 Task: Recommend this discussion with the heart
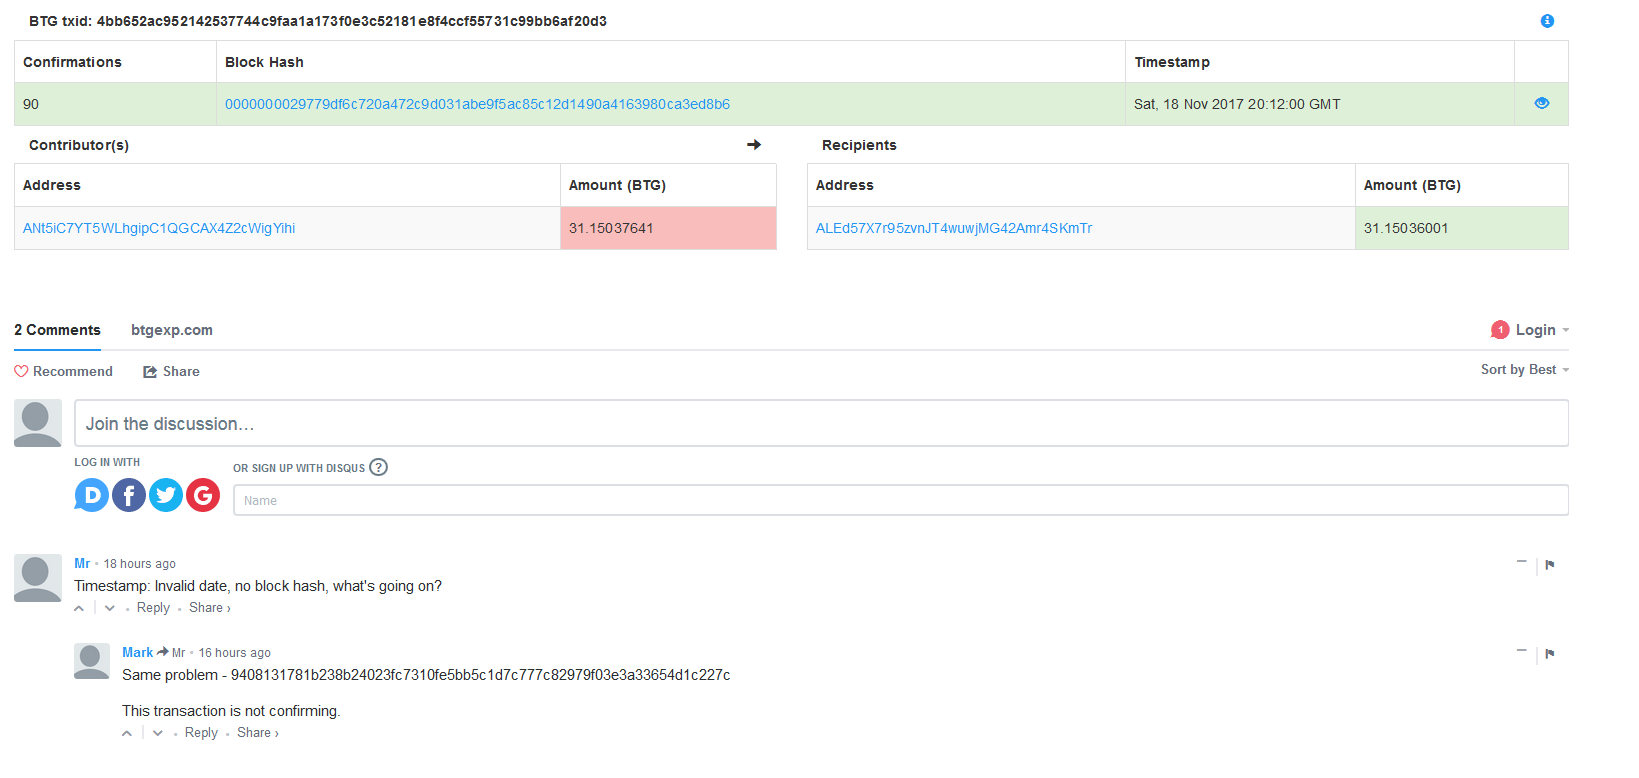[63, 371]
